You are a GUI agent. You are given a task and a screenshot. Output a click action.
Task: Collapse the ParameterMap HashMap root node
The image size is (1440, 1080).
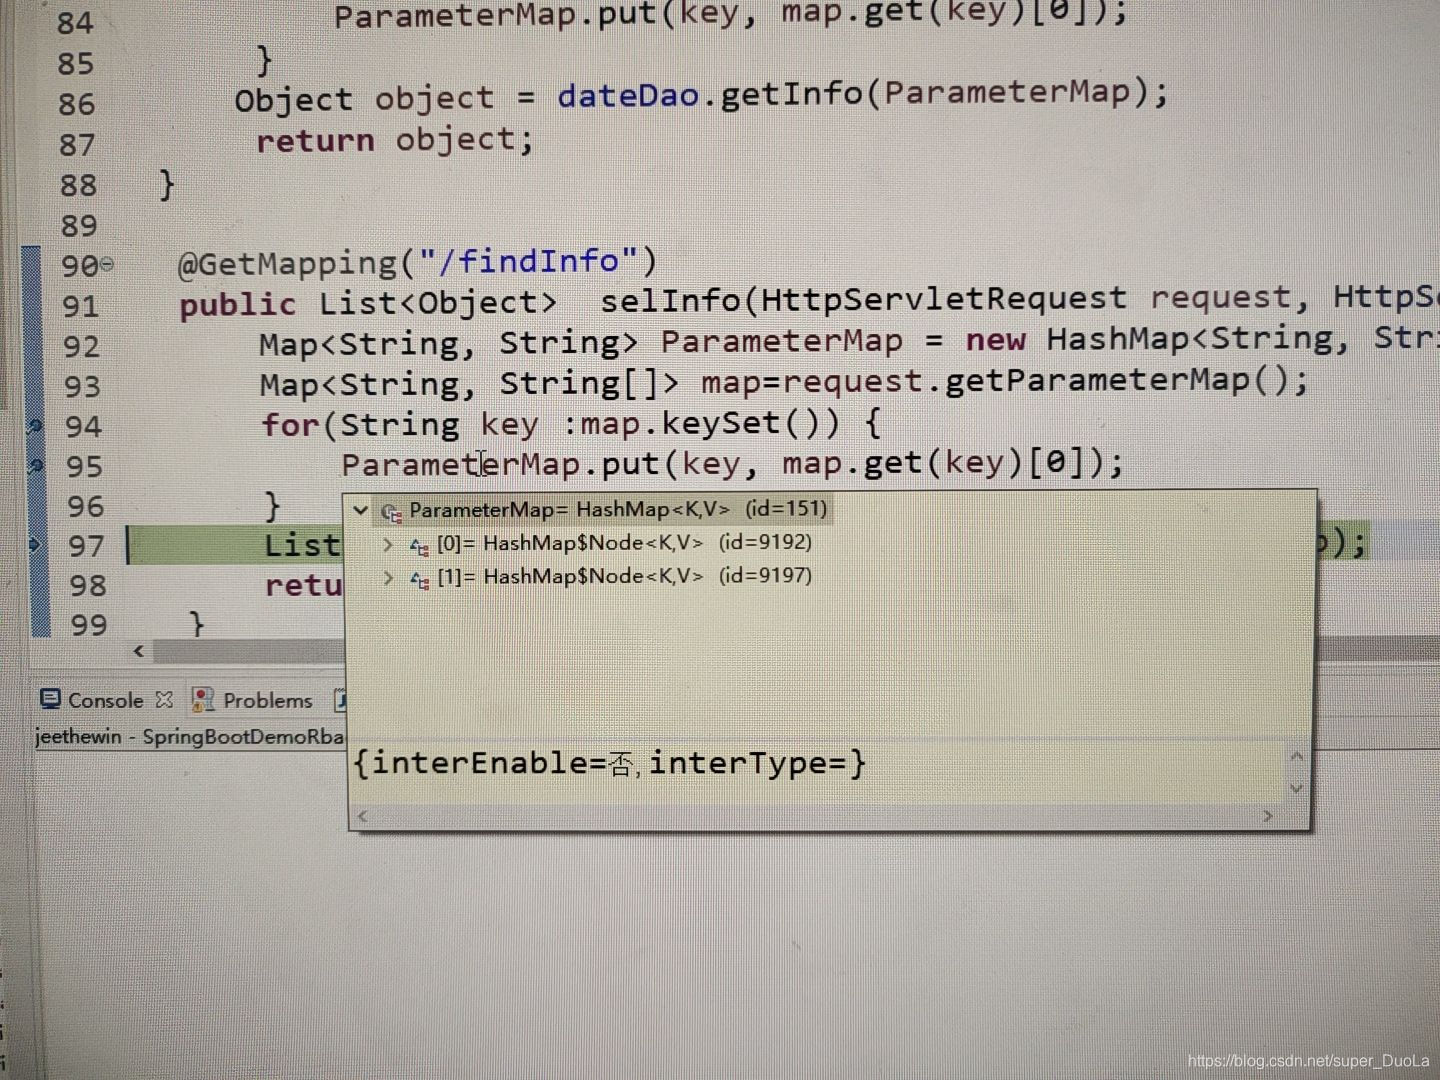coord(361,510)
